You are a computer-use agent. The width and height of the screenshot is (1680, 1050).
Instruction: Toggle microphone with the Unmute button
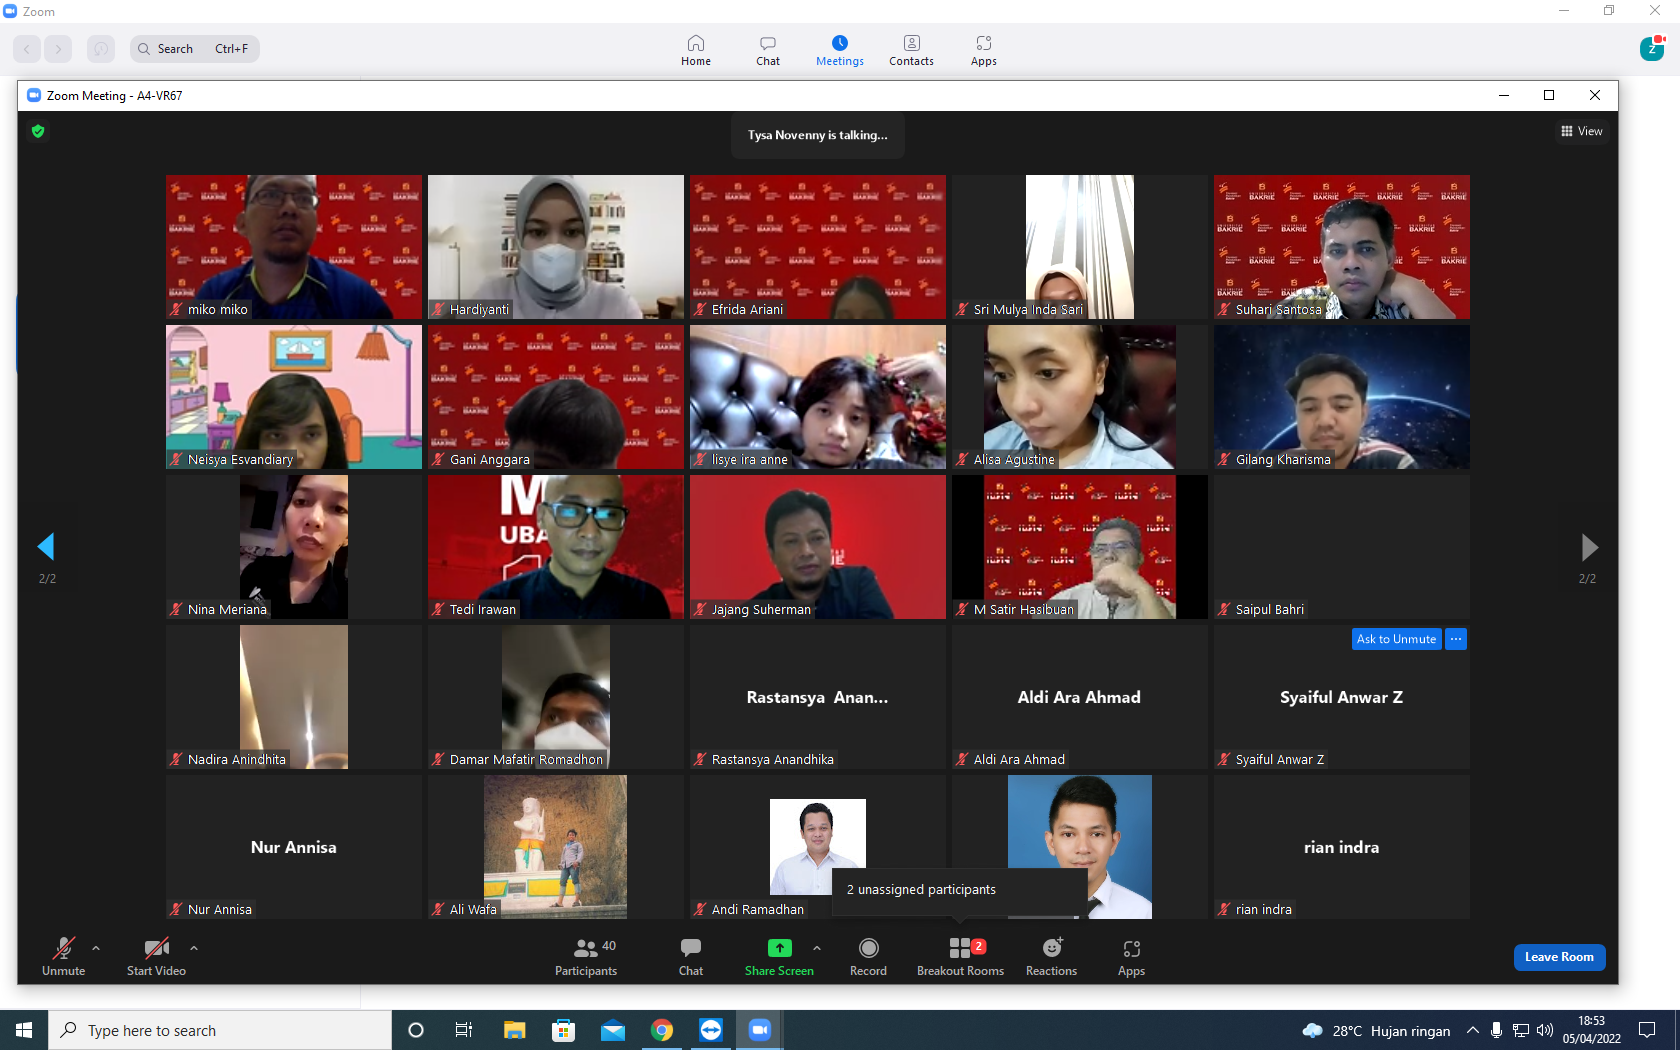[63, 956]
